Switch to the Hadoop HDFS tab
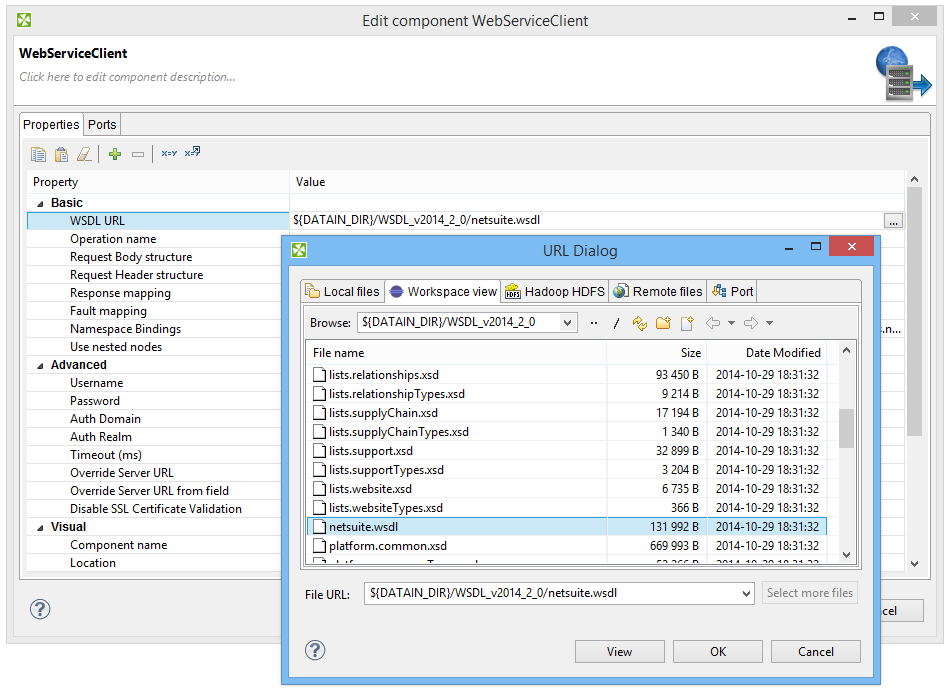Screen dimensions: 949x690 tap(555, 292)
